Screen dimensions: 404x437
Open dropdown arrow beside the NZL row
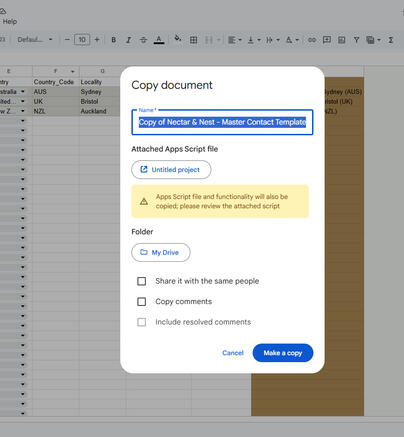click(x=23, y=111)
